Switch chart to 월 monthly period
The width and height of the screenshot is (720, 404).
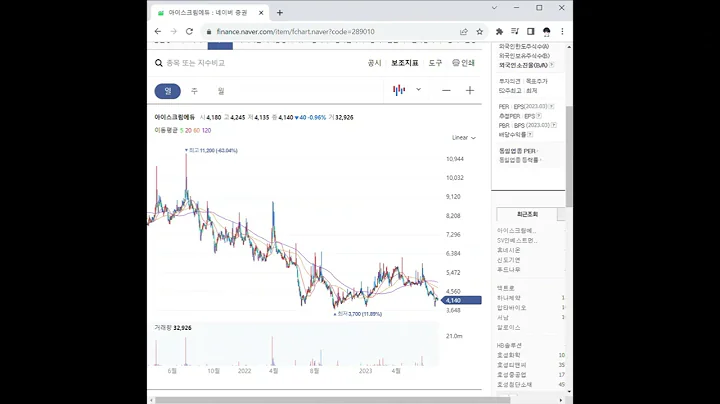(221, 91)
